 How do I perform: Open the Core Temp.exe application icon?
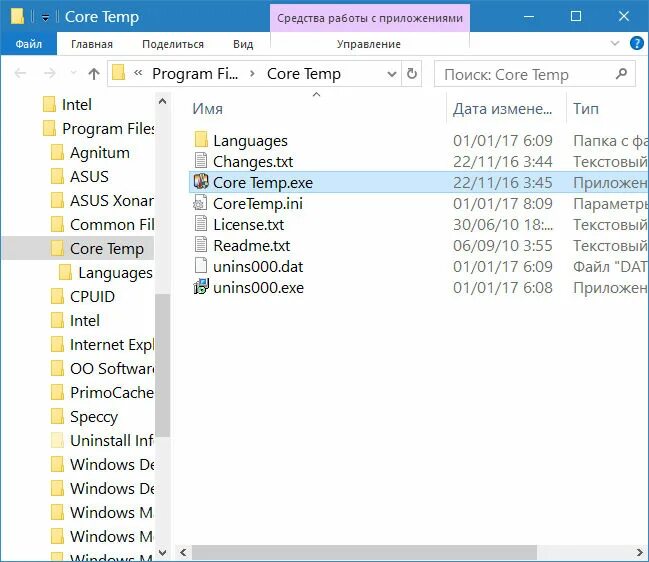pyautogui.click(x=201, y=182)
